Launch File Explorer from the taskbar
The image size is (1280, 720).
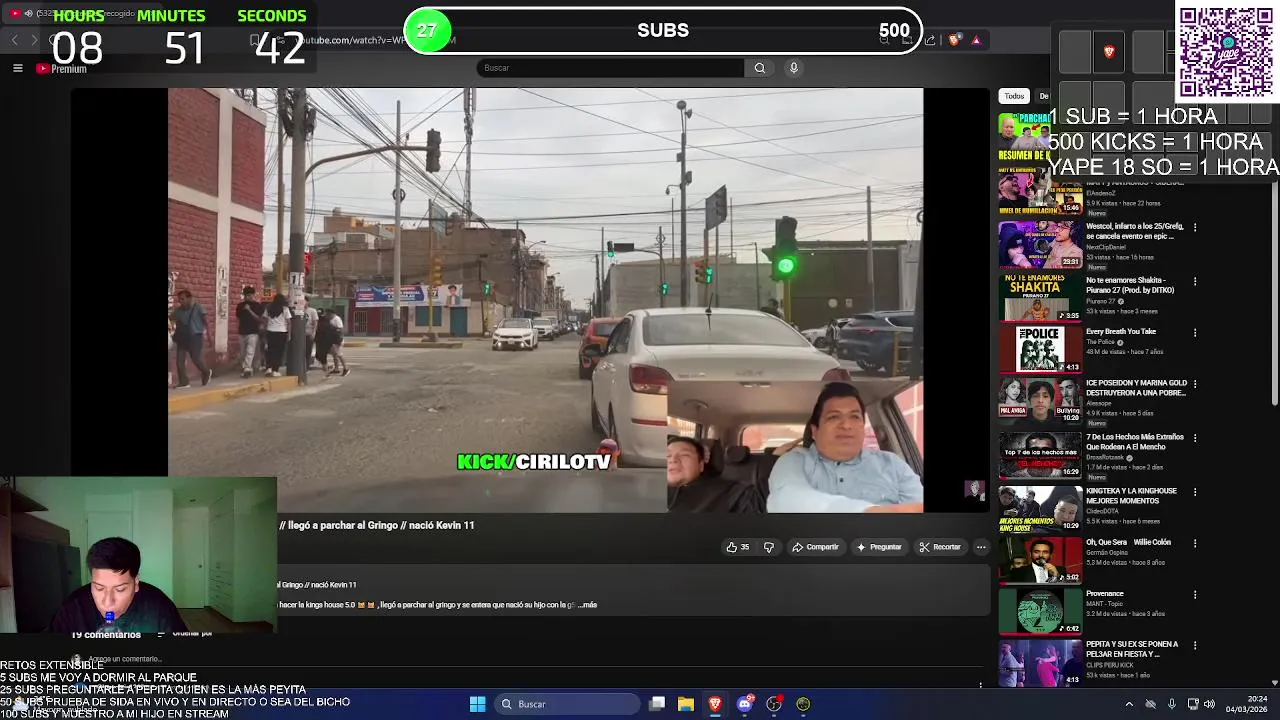point(686,704)
